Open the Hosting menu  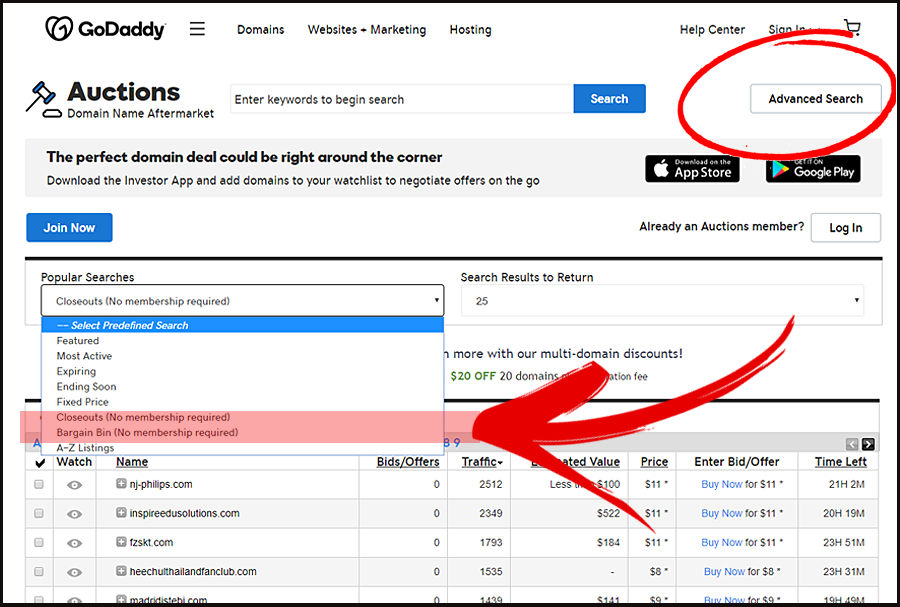tap(471, 30)
